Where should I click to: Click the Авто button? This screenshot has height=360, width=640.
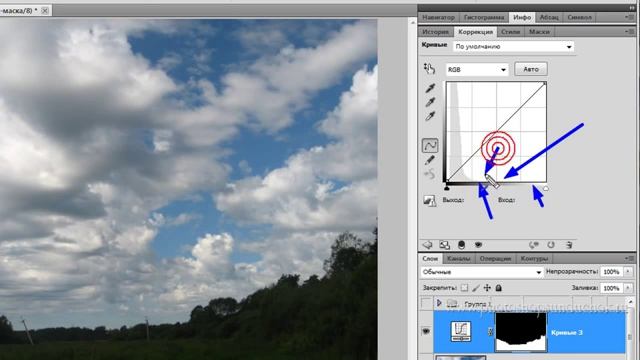pyautogui.click(x=531, y=69)
